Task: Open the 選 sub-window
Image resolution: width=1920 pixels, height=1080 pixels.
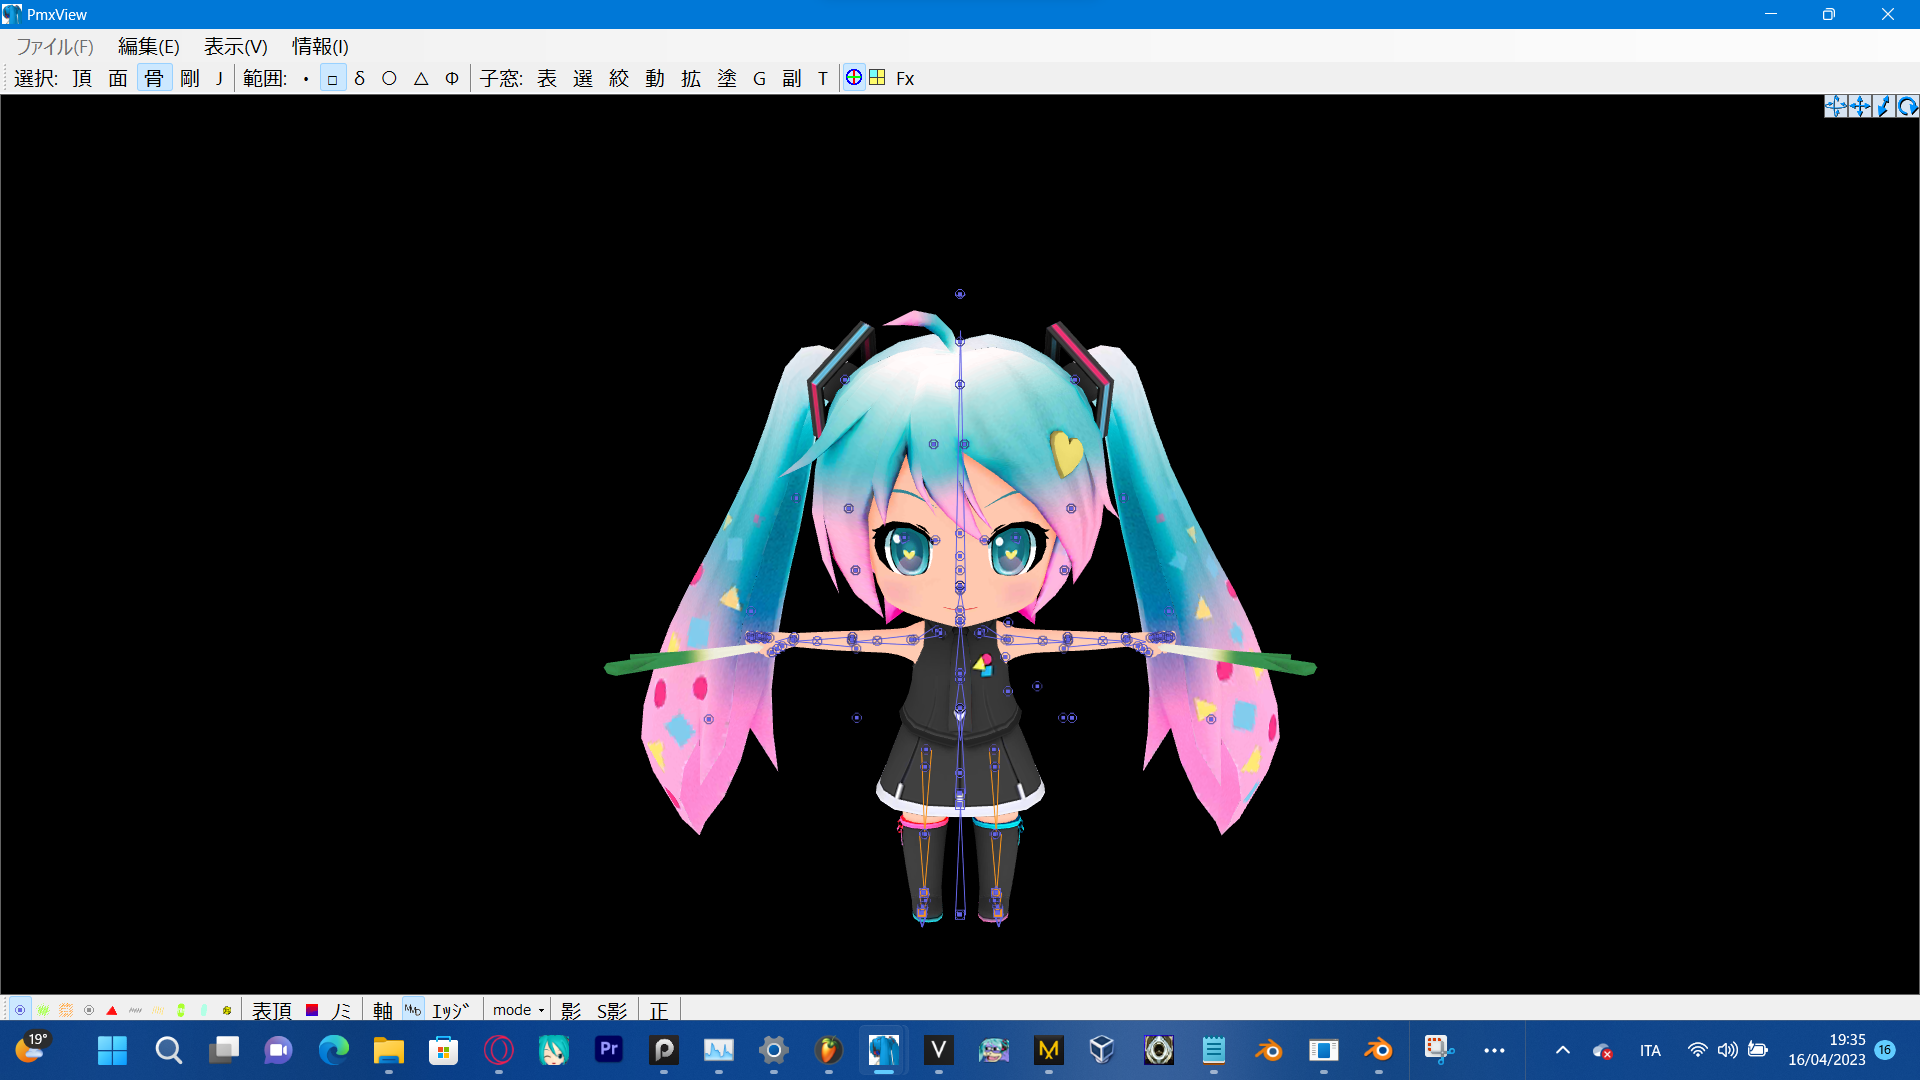Action: pyautogui.click(x=583, y=78)
